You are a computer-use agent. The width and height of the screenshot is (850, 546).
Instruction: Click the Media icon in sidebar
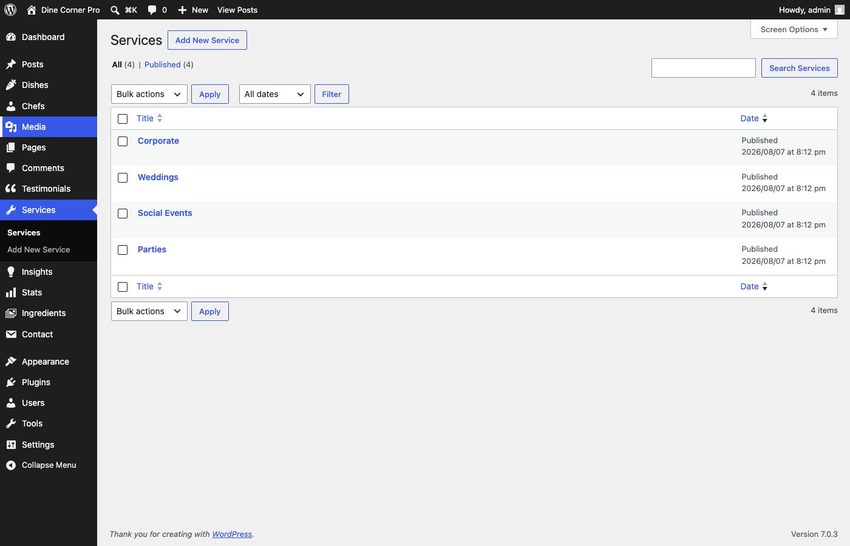coord(11,126)
